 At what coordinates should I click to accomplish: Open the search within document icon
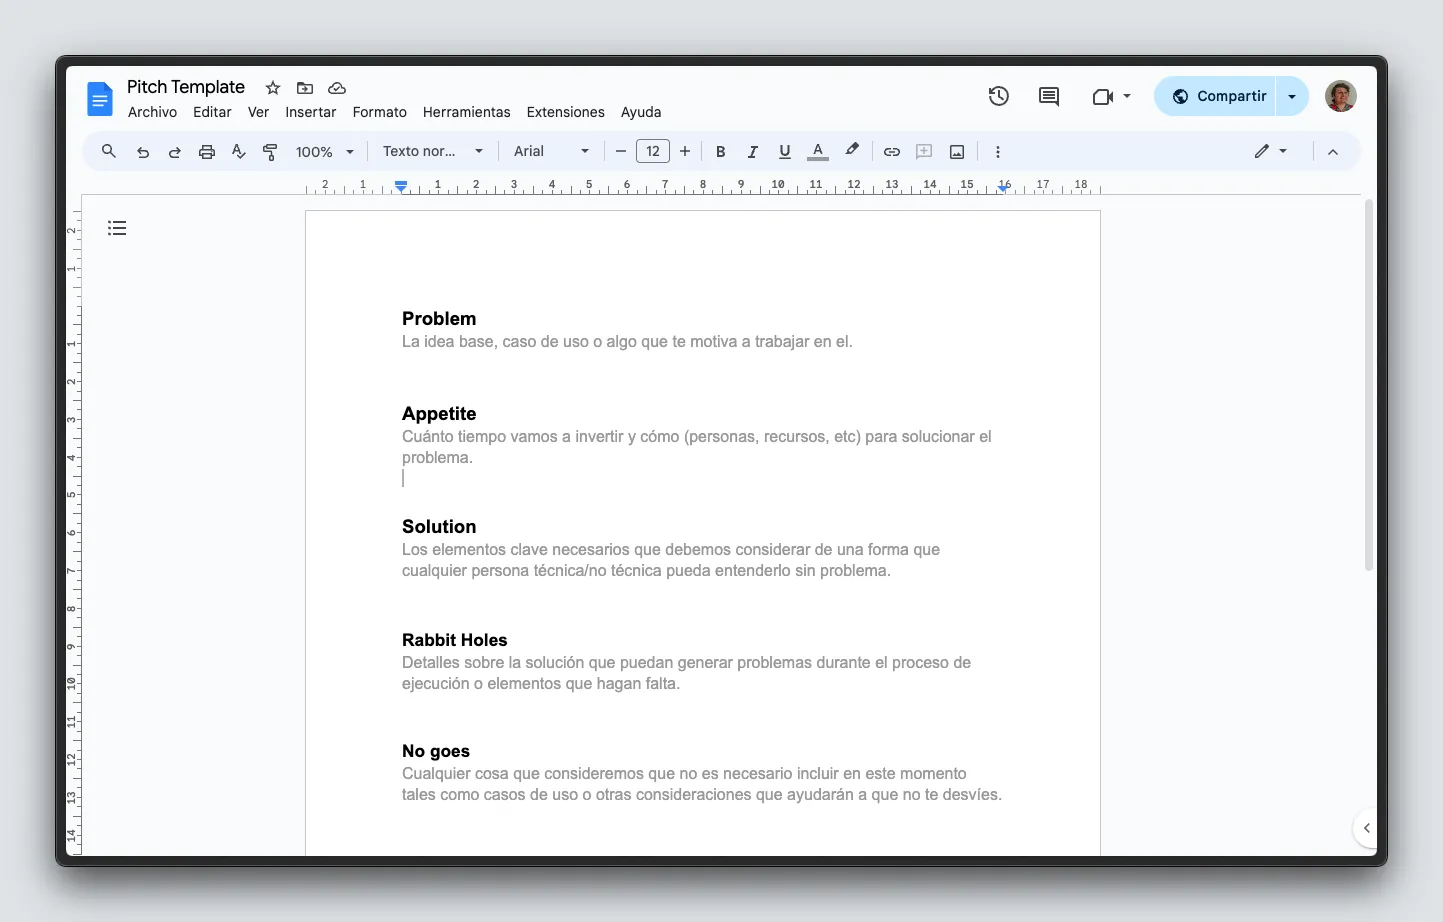tap(108, 151)
